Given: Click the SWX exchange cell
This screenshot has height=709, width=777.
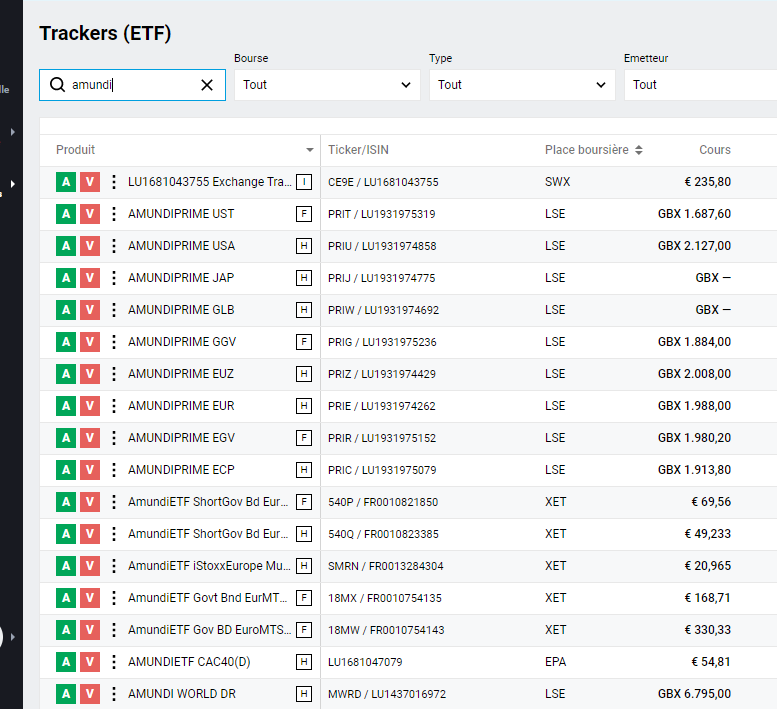Looking at the screenshot, I should tap(557, 182).
